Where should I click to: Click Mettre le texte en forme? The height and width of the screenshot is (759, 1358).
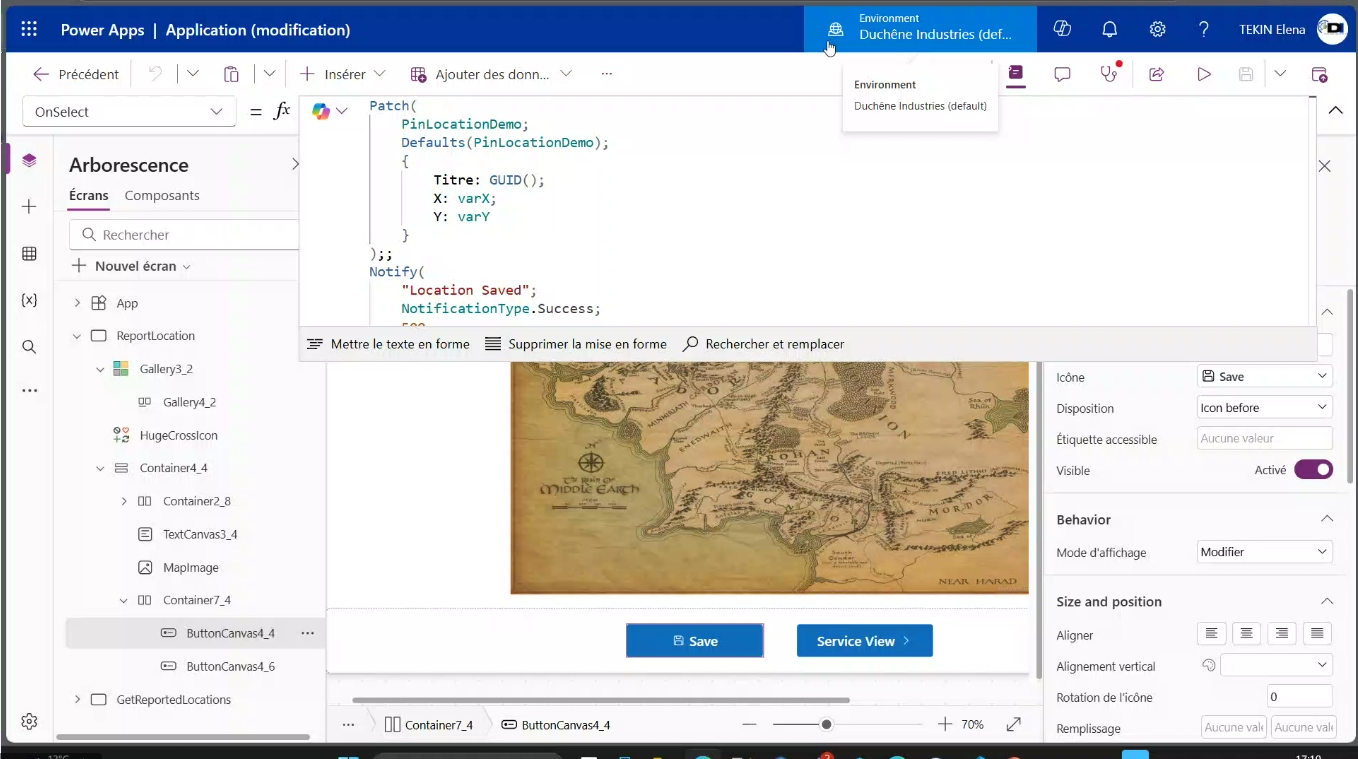point(388,344)
